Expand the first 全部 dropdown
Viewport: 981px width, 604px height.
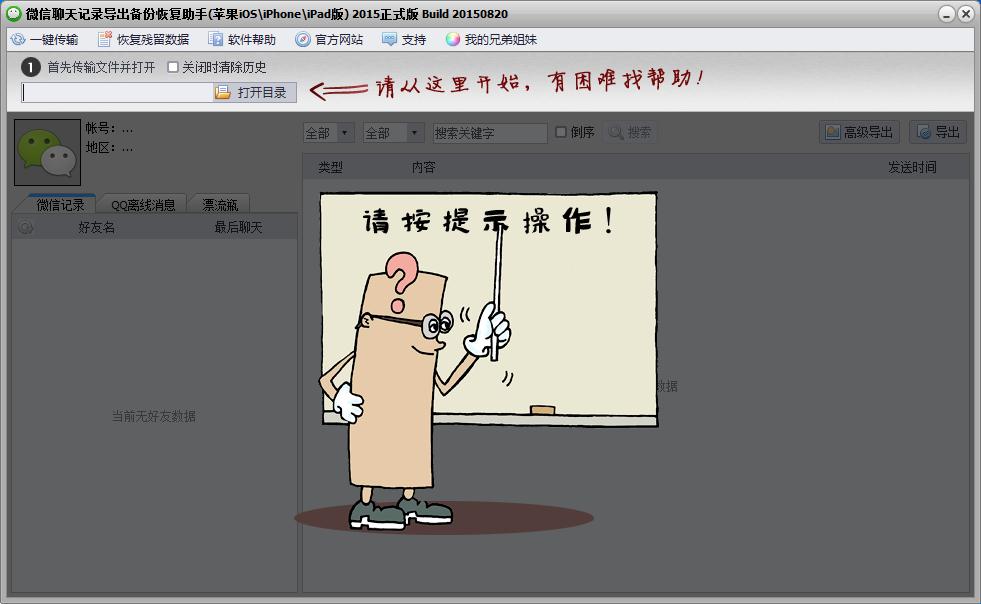coord(329,133)
